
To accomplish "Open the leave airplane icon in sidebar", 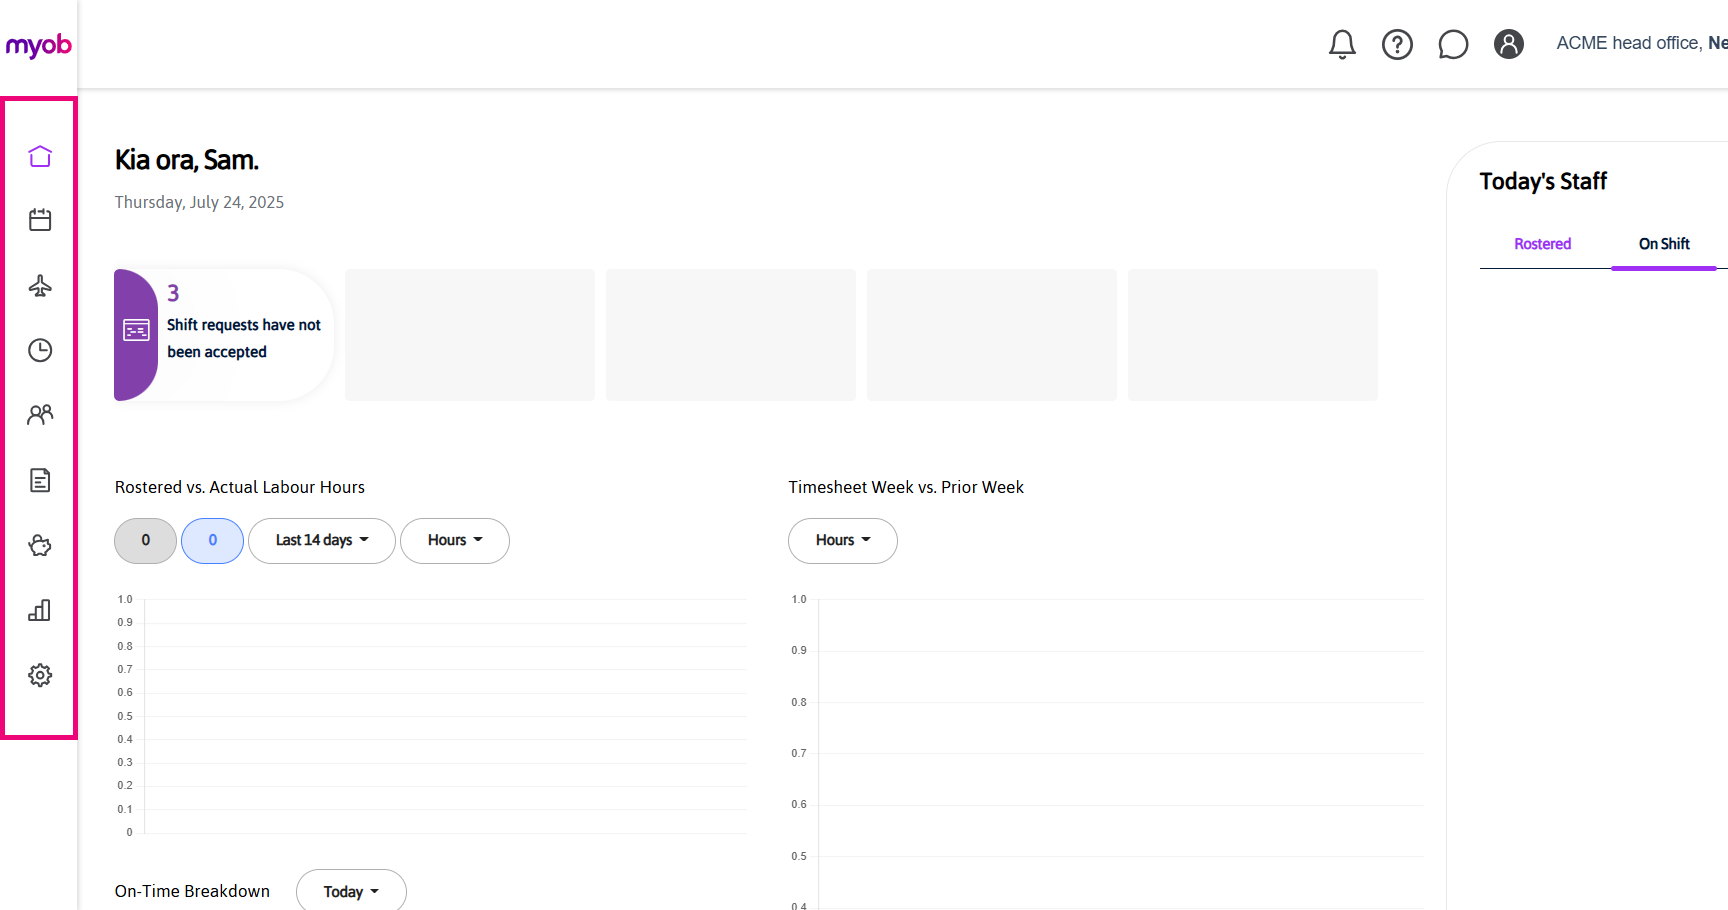I will (40, 286).
